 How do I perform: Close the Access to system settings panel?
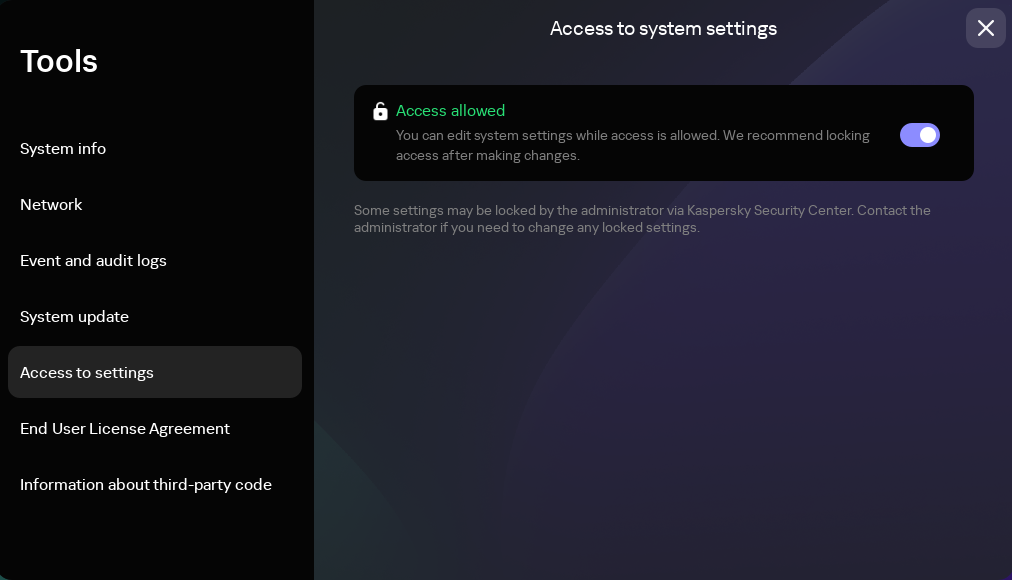985,28
